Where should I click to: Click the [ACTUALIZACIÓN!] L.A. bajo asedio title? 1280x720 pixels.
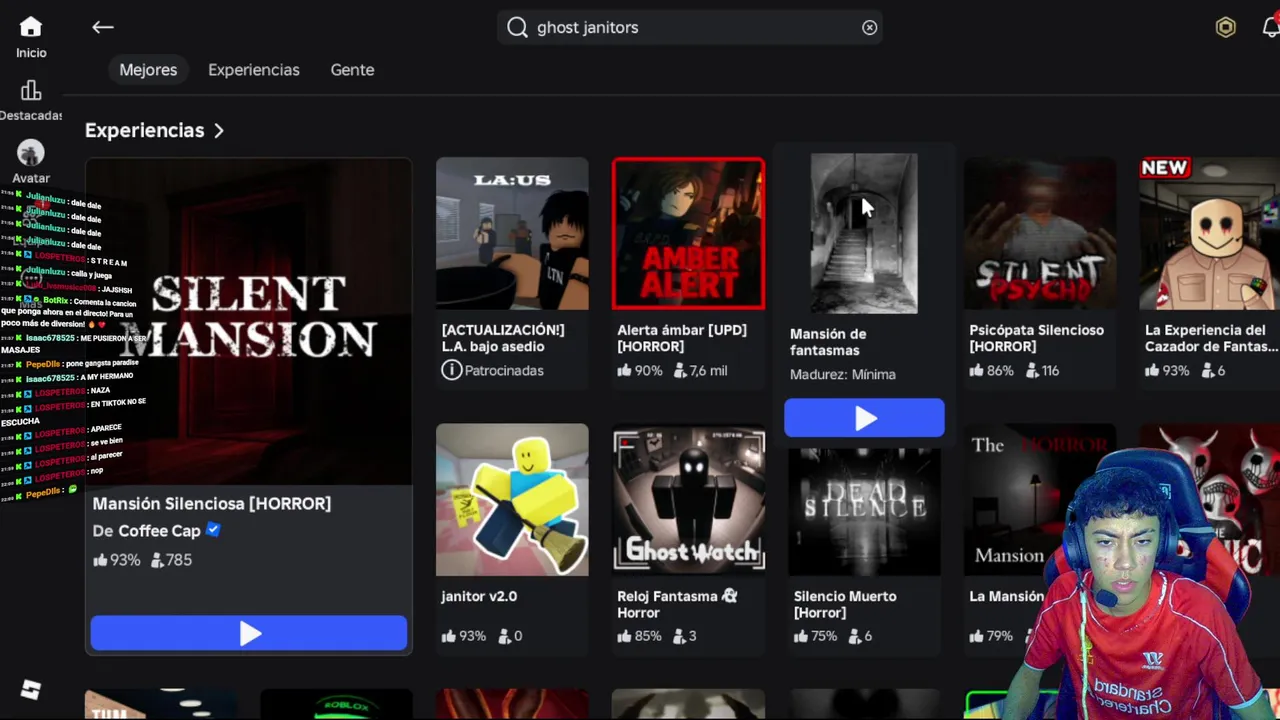click(503, 338)
